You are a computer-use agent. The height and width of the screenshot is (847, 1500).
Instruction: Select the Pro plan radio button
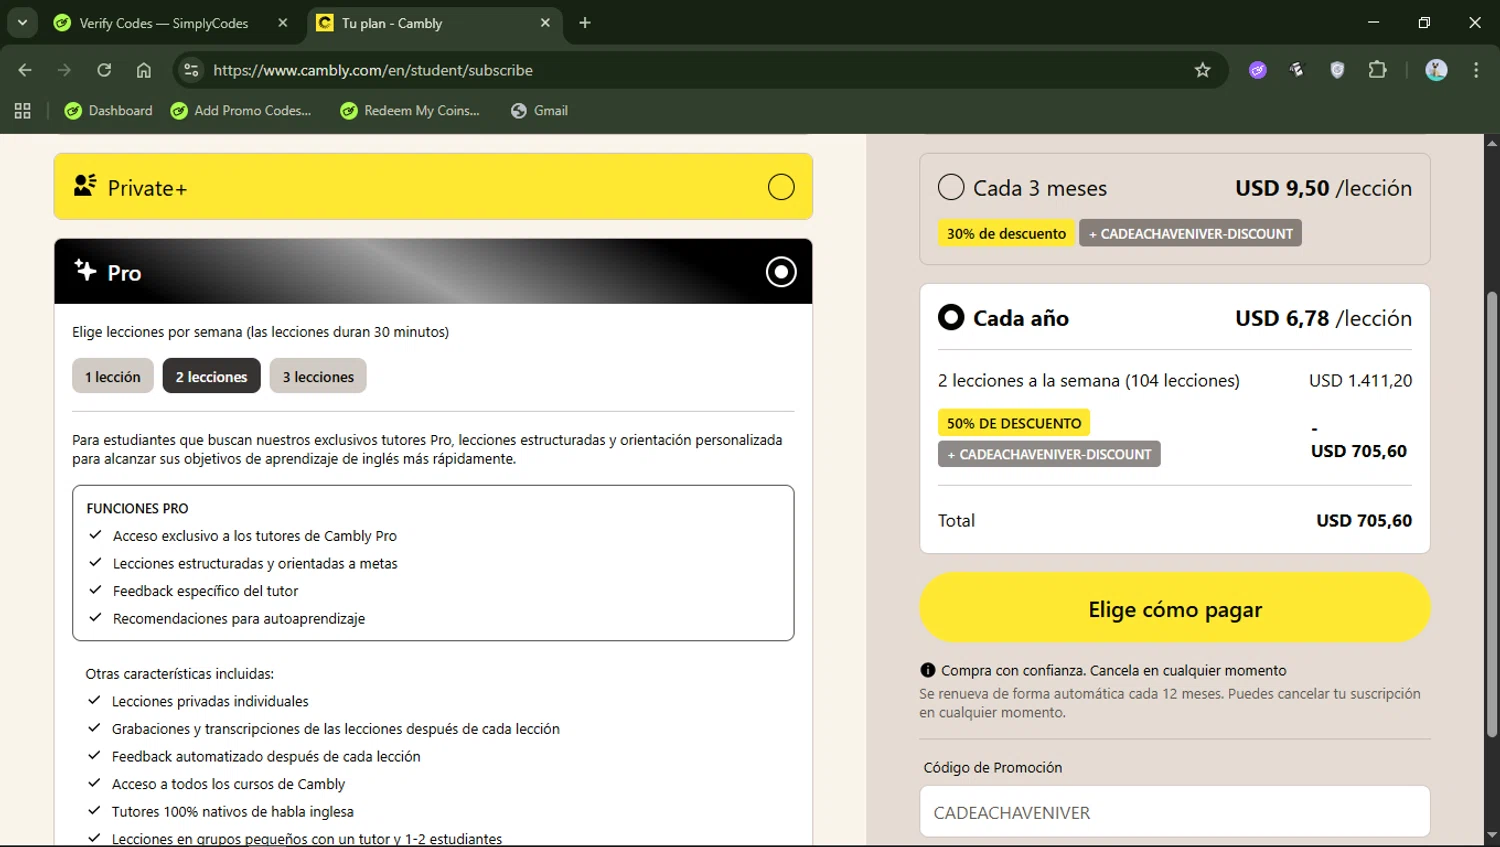[781, 272]
